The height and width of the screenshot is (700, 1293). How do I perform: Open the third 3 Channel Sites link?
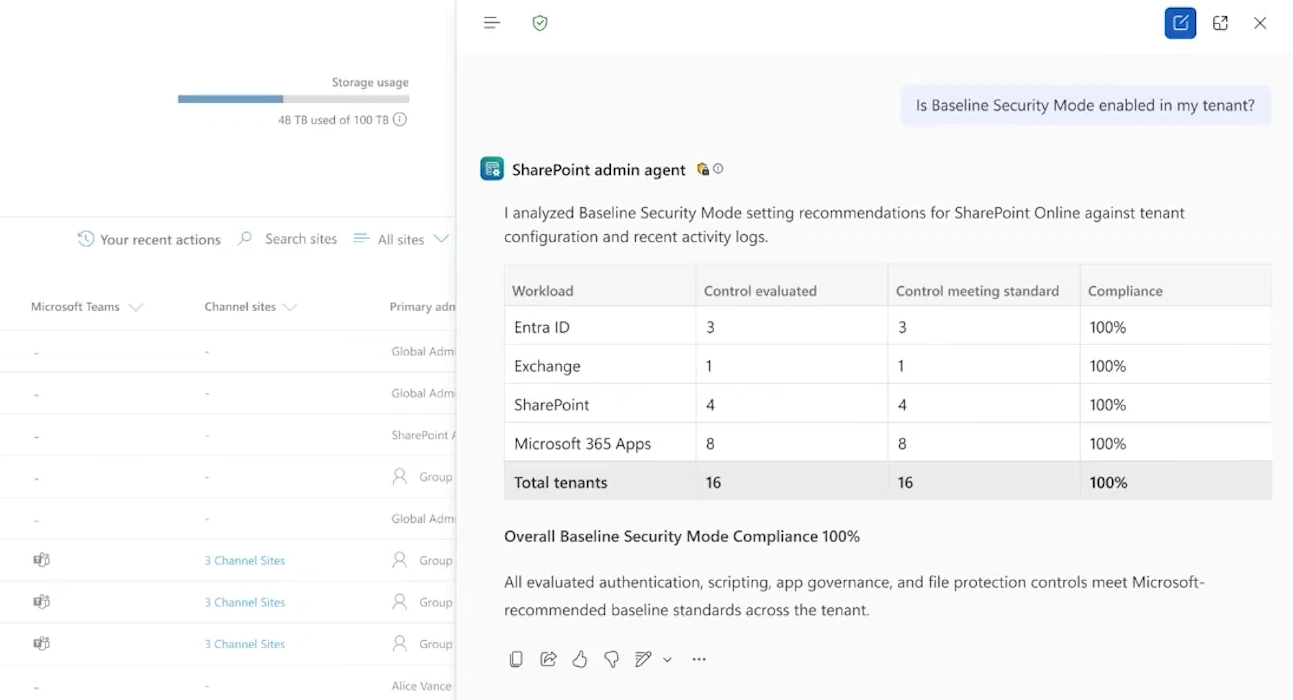(245, 645)
